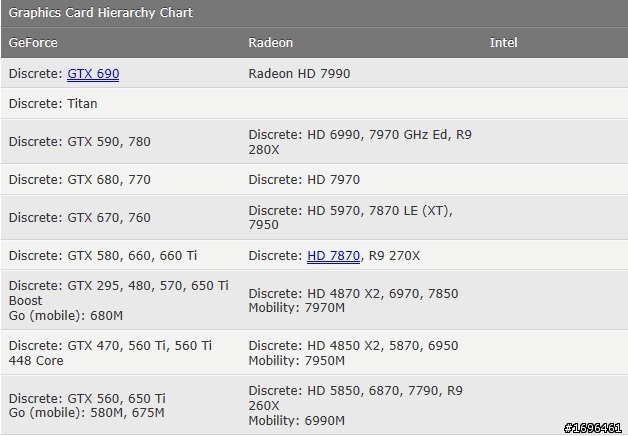The width and height of the screenshot is (628, 436).
Task: Click the Mobility: 7950M text
Action: [x=296, y=360]
